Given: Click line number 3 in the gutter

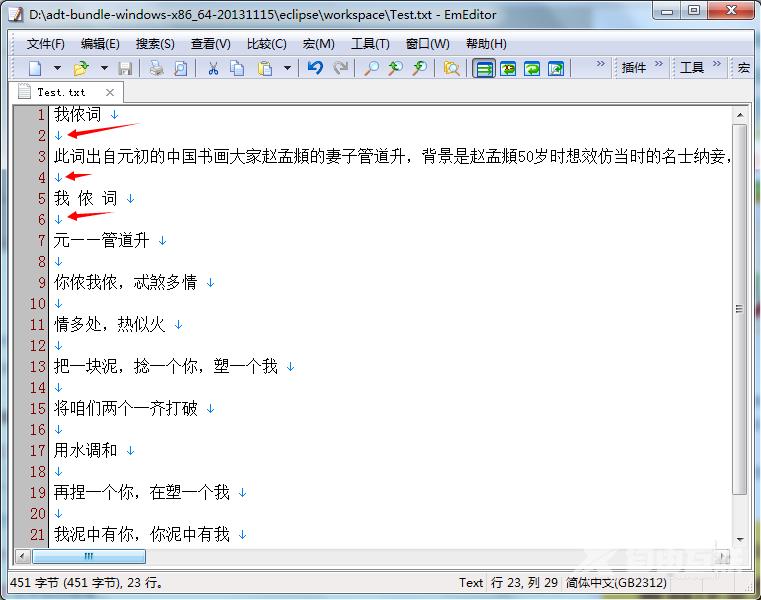Looking at the screenshot, I should tap(42, 156).
